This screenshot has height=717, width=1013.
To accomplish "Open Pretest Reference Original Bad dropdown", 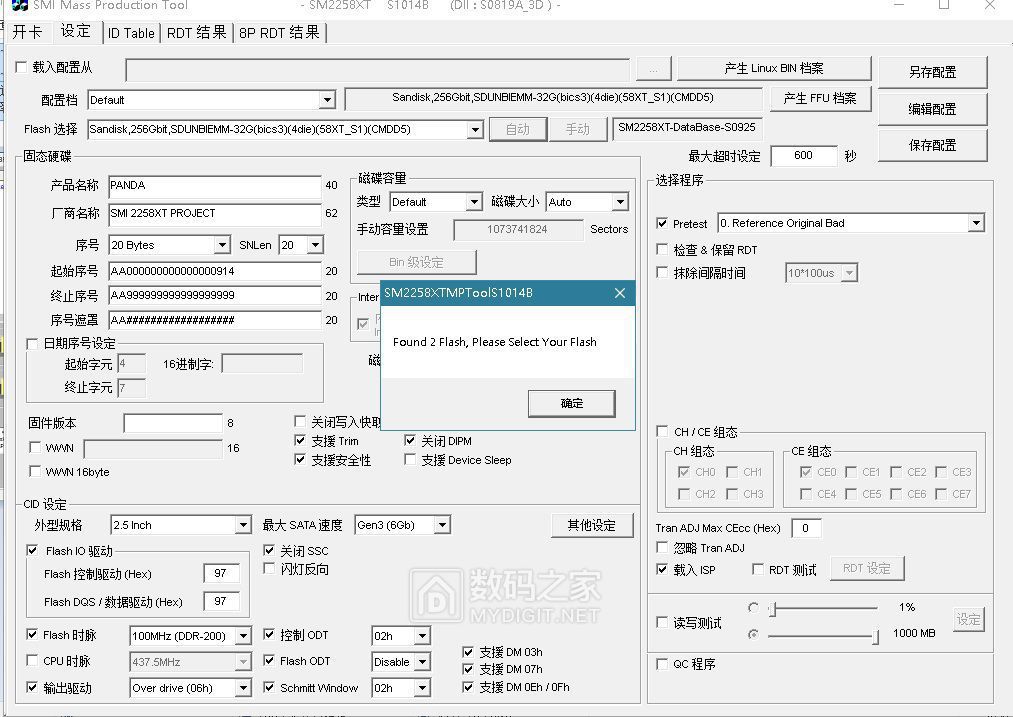I will point(976,223).
